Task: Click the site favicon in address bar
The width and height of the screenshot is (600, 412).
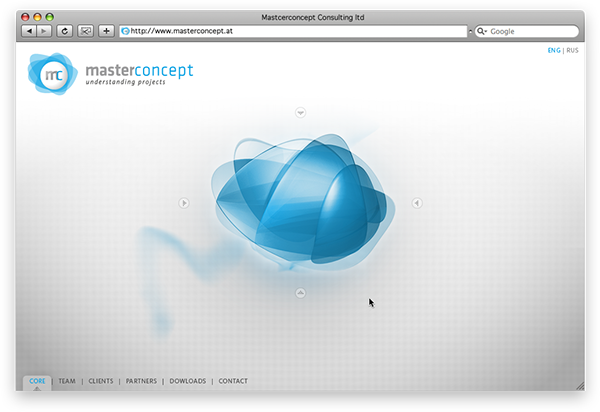Action: click(125, 31)
